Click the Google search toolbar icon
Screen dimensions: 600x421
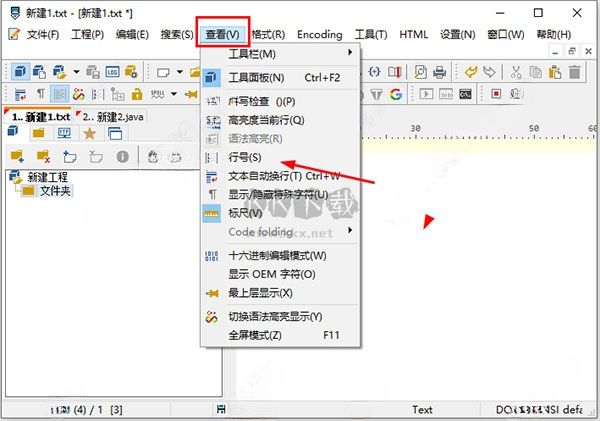396,94
